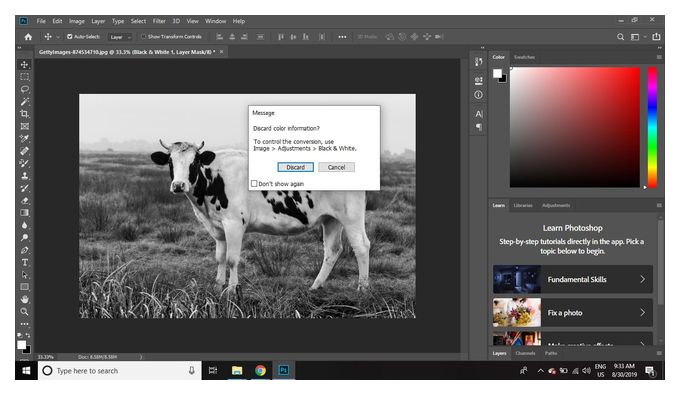The image size is (680, 395).
Task: Click the rainbow hue slider strip
Action: (652, 127)
